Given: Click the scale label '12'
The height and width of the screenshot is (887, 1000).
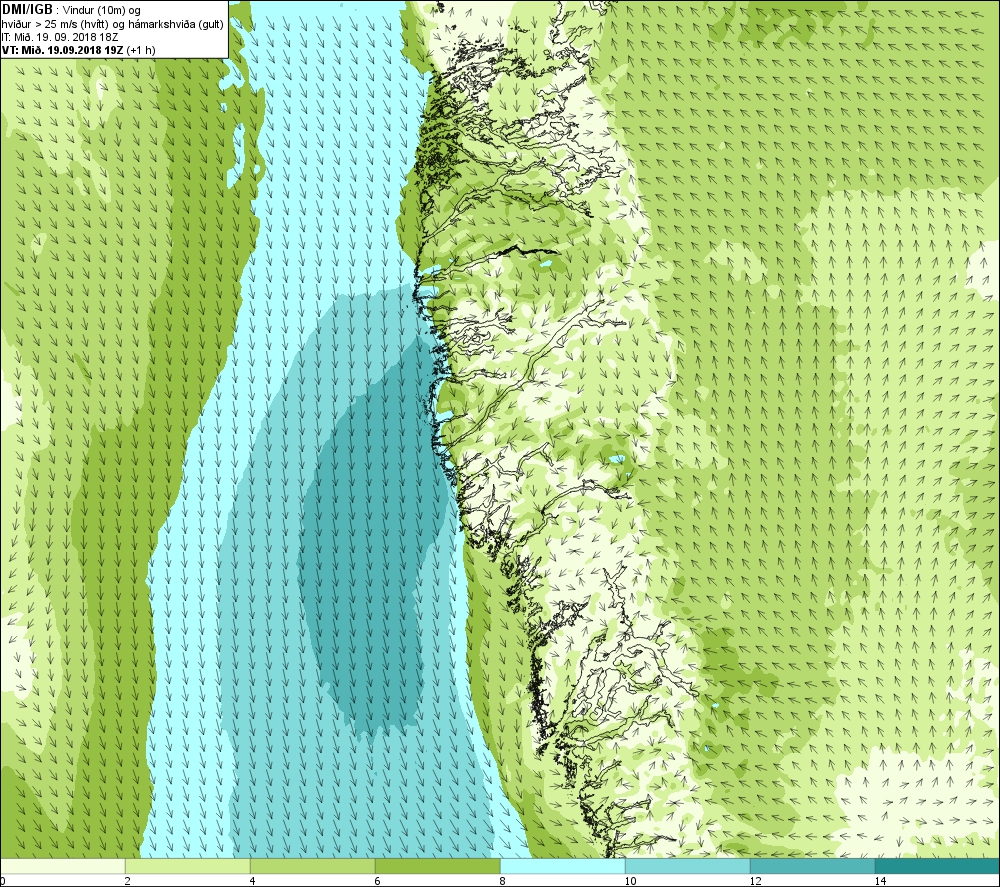Looking at the screenshot, I should tap(755, 881).
